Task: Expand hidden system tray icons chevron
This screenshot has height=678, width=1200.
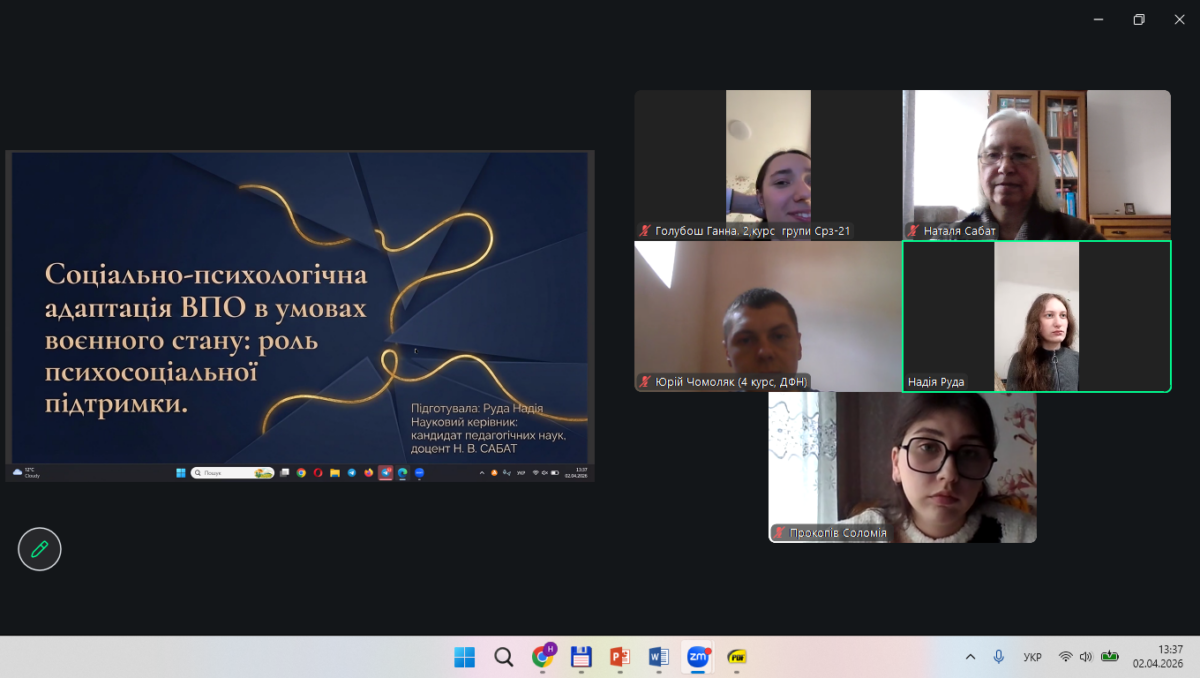Action: tap(970, 657)
